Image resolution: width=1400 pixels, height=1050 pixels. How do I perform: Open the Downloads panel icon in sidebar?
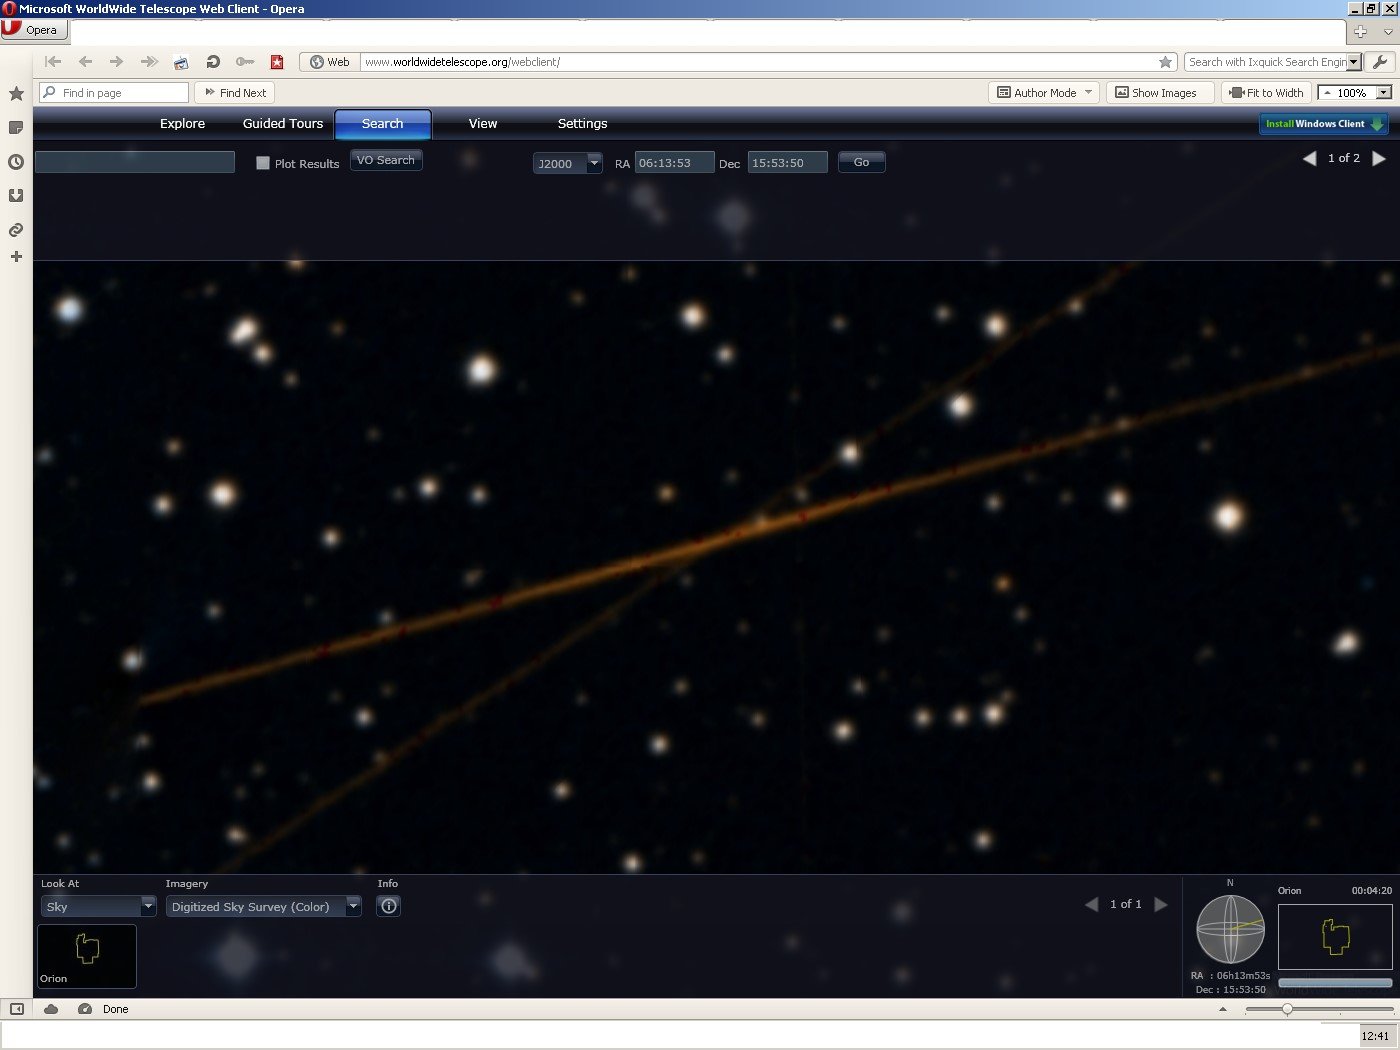click(16, 196)
